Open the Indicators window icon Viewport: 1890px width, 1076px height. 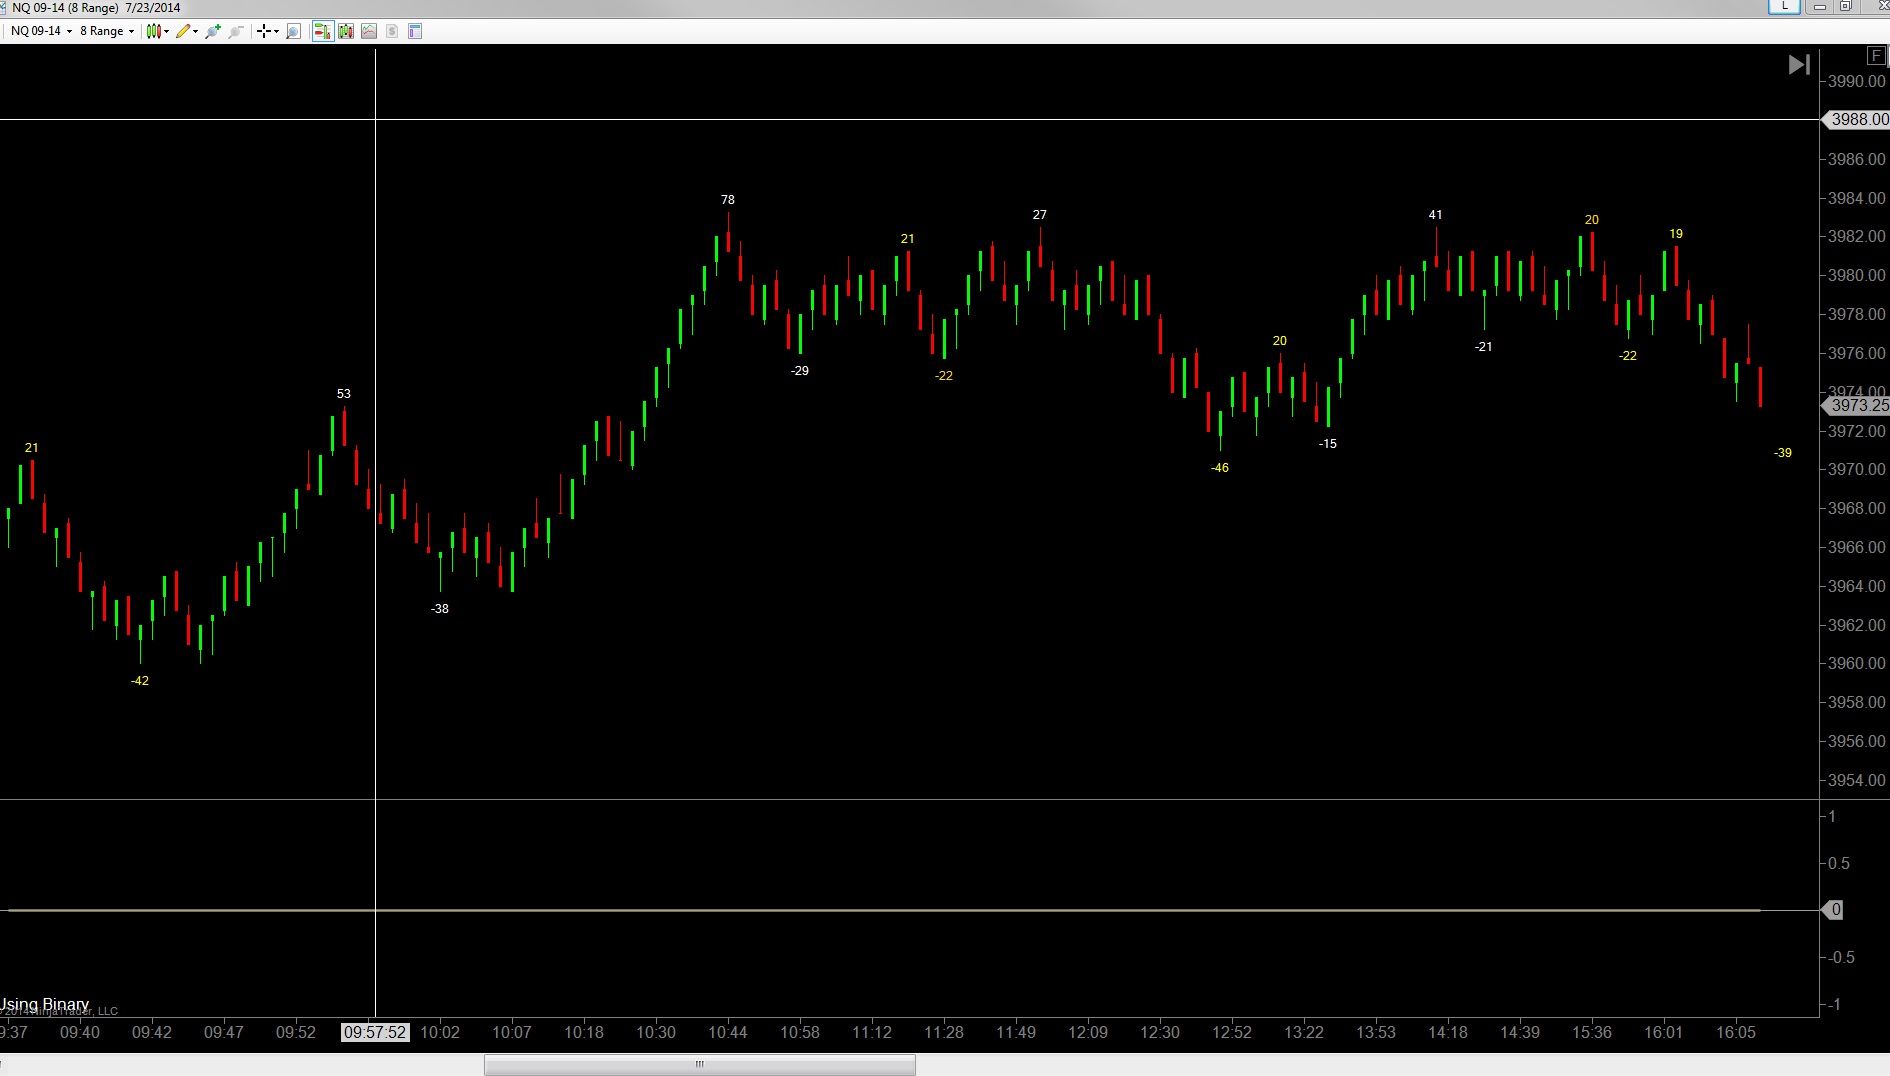369,31
